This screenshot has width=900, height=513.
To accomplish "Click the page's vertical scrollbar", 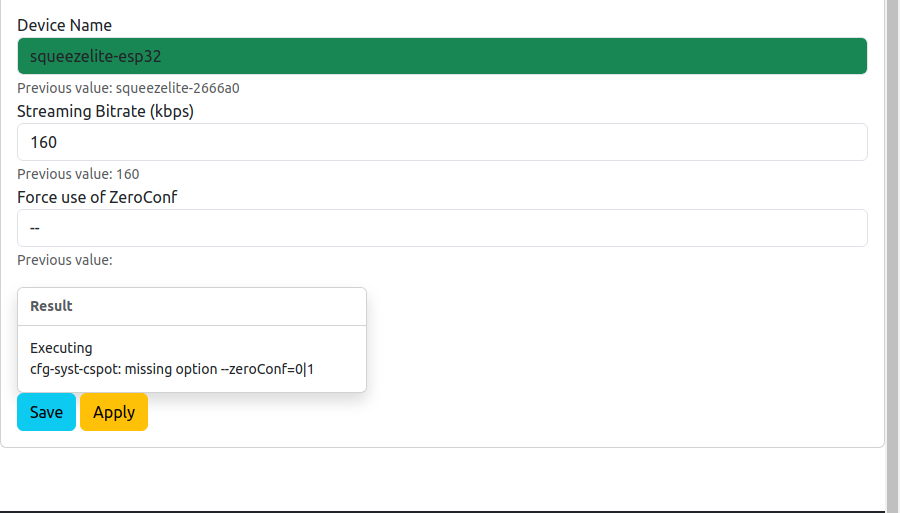I will (x=892, y=250).
